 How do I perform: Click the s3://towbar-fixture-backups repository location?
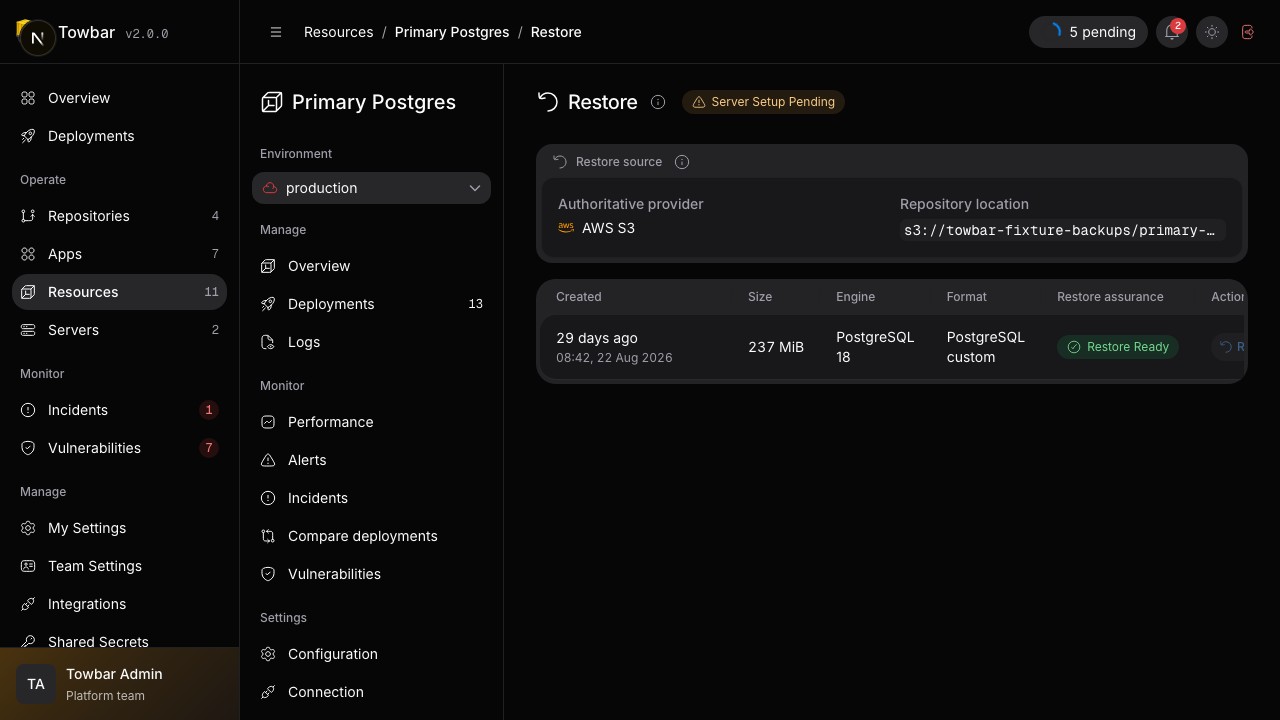1062,230
